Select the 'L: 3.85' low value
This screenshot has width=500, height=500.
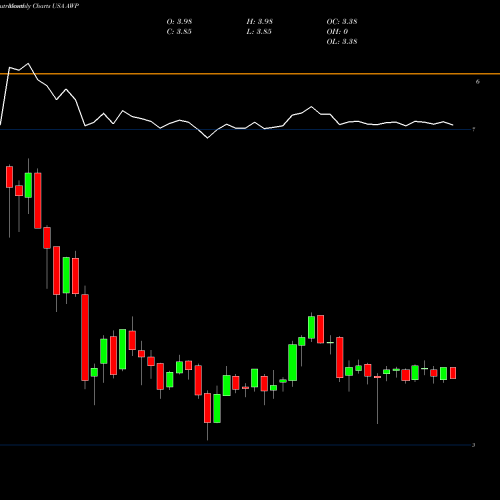259,31
